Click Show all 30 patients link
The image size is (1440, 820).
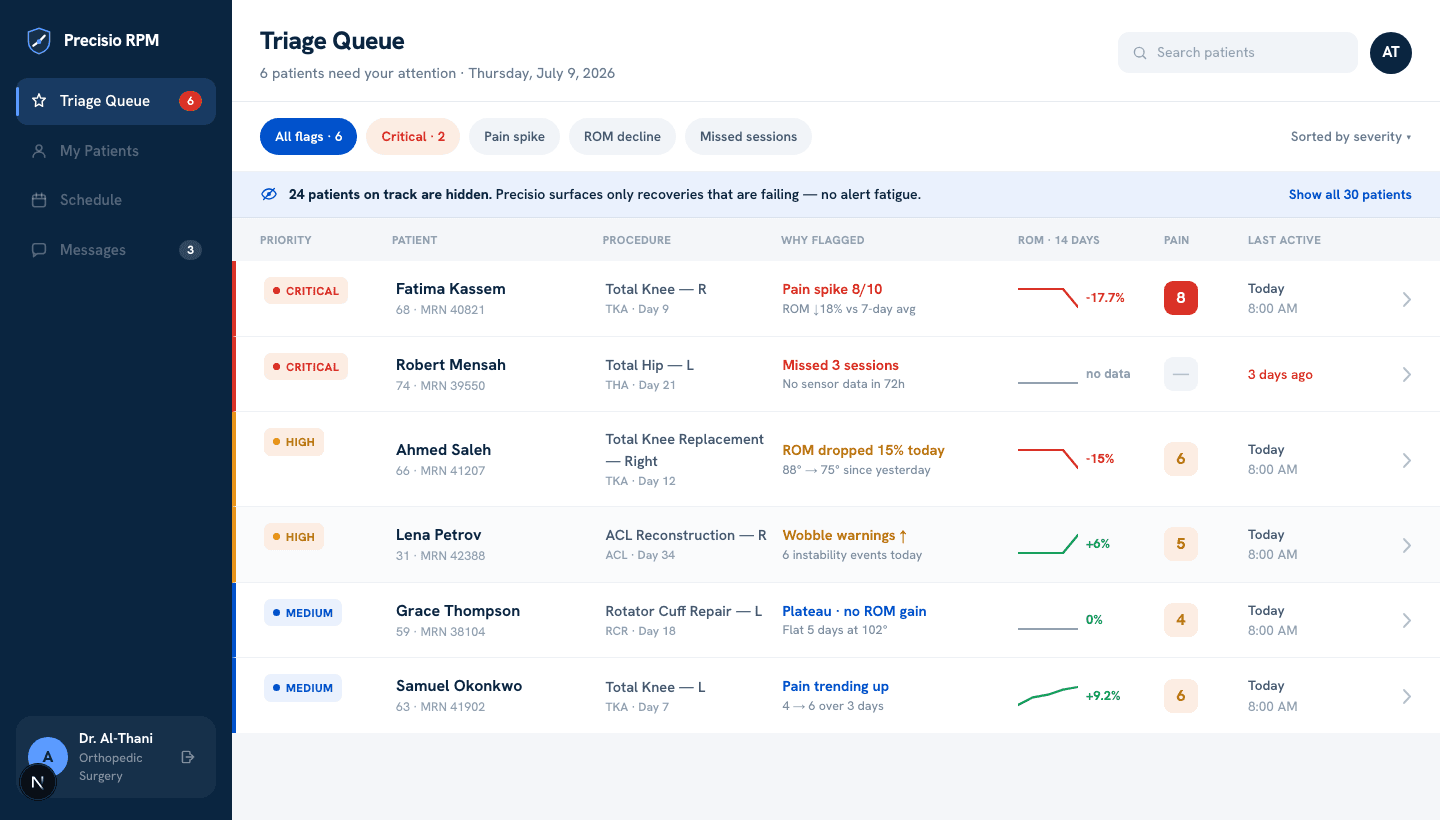coord(1350,195)
